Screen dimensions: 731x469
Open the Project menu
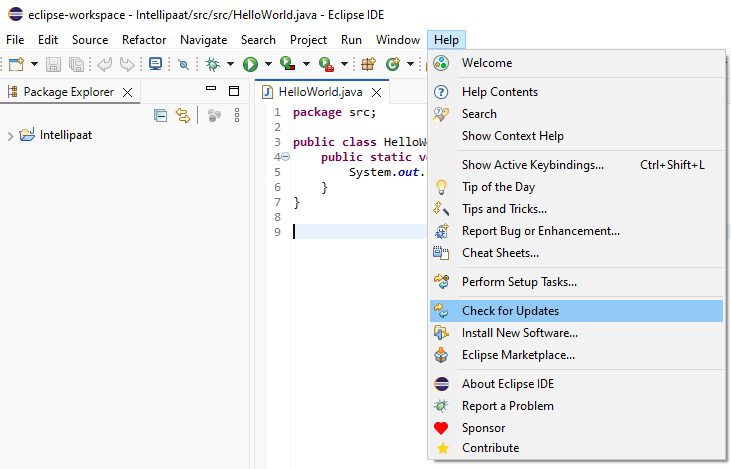(x=308, y=40)
